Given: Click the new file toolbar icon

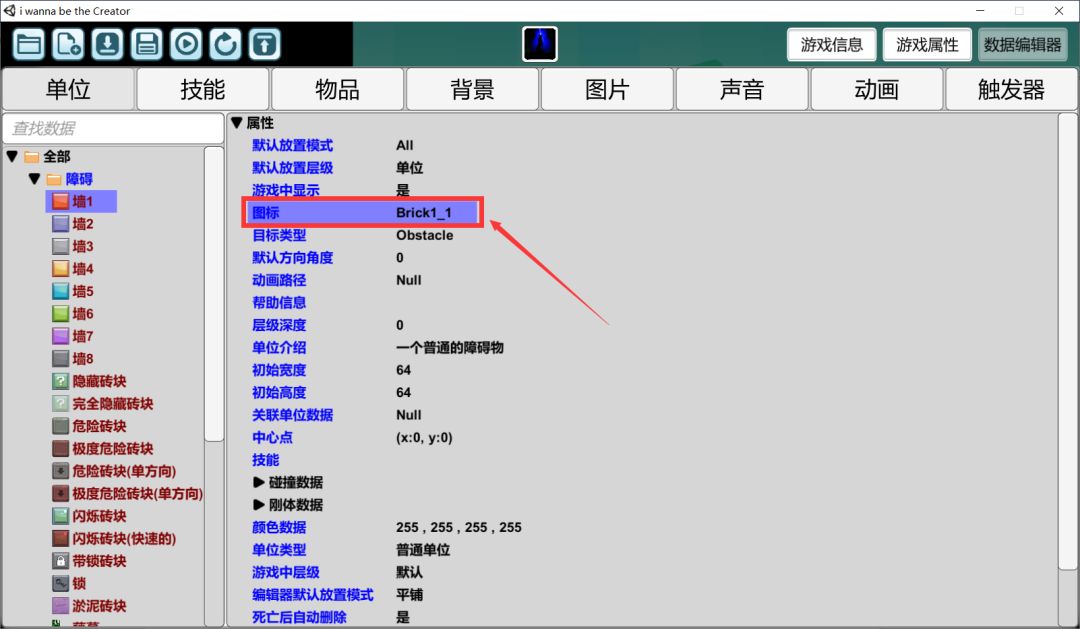Looking at the screenshot, I should point(69,44).
